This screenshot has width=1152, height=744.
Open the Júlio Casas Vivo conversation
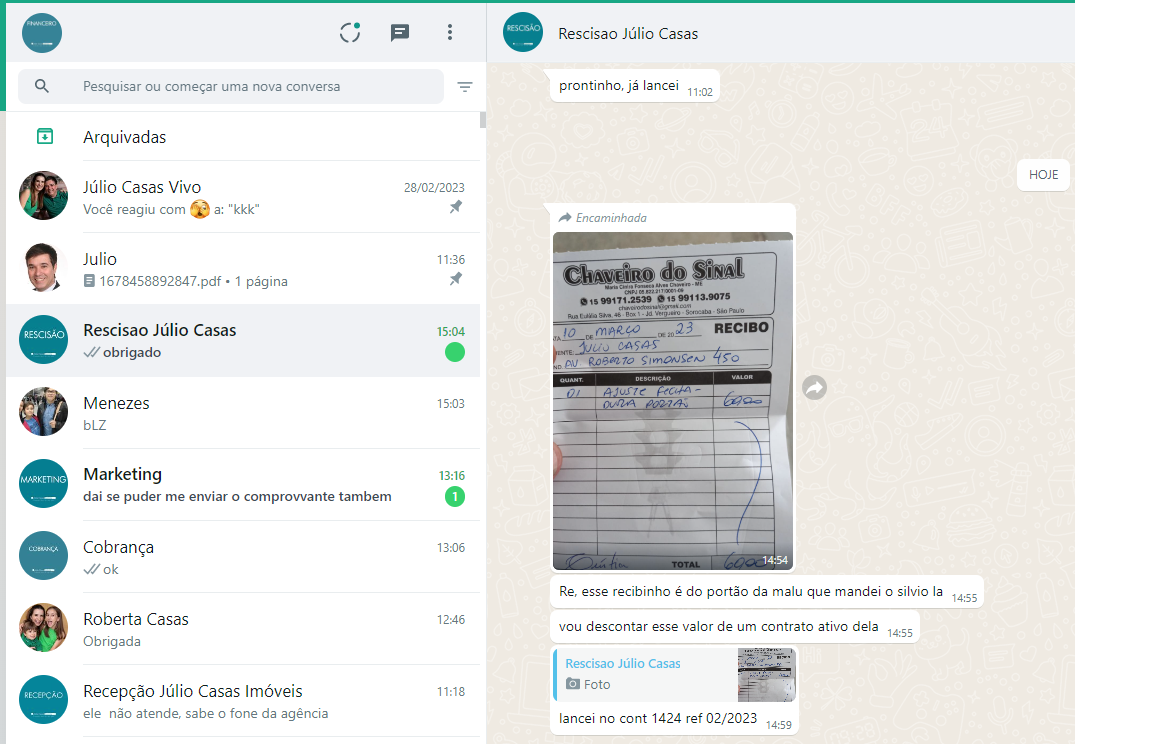[242, 197]
